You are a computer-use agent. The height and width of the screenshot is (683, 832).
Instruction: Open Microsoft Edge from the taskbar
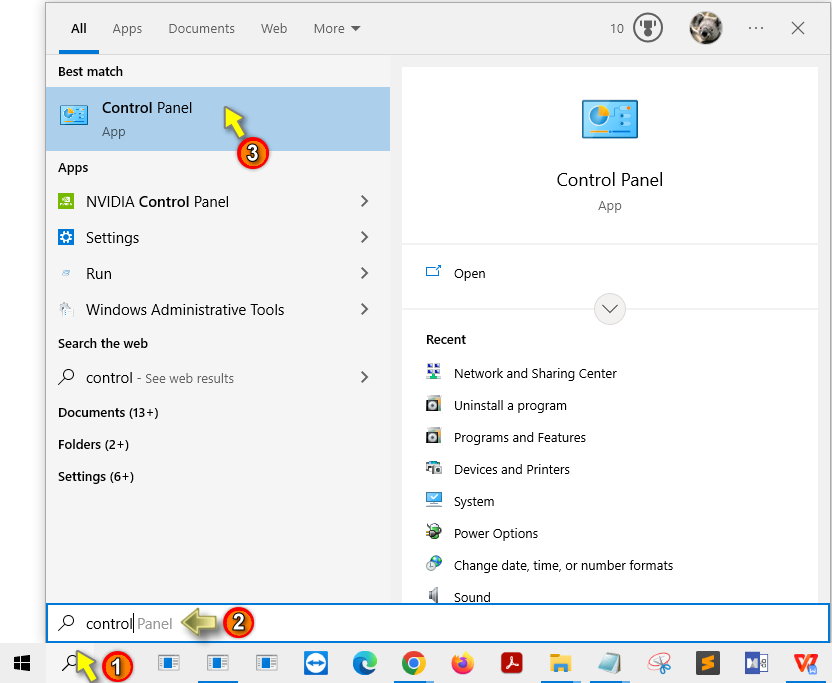(365, 663)
